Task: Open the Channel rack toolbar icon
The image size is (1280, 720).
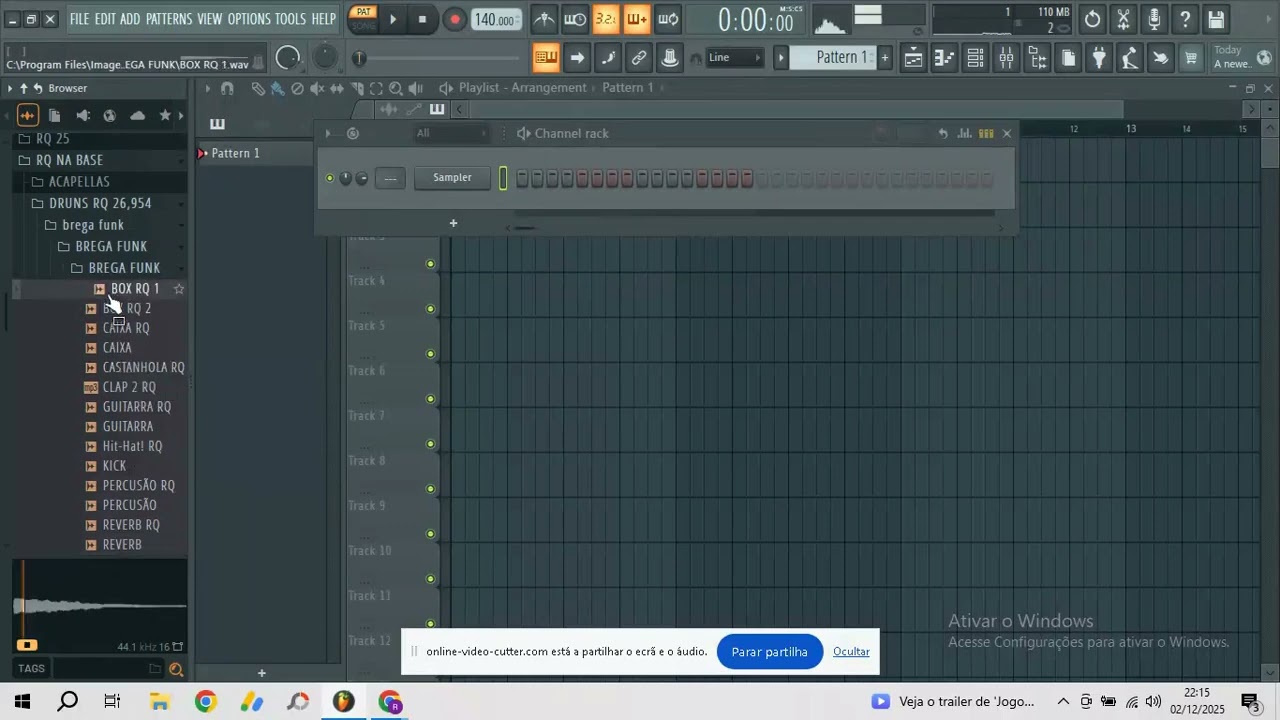Action: pos(975,58)
